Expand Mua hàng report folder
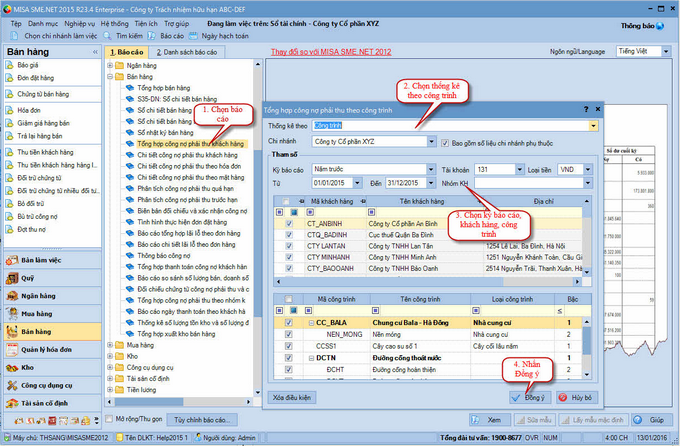The height and width of the screenshot is (446, 680). point(110,345)
